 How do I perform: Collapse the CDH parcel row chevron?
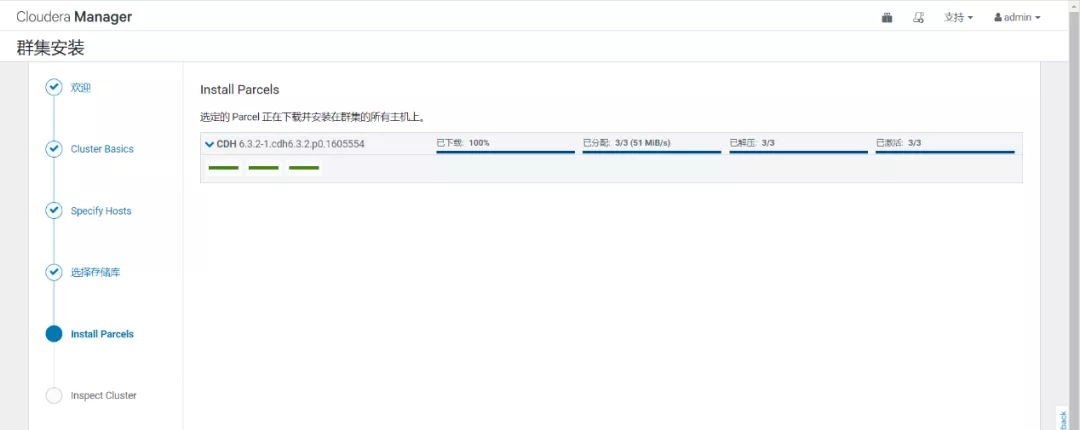[x=209, y=144]
